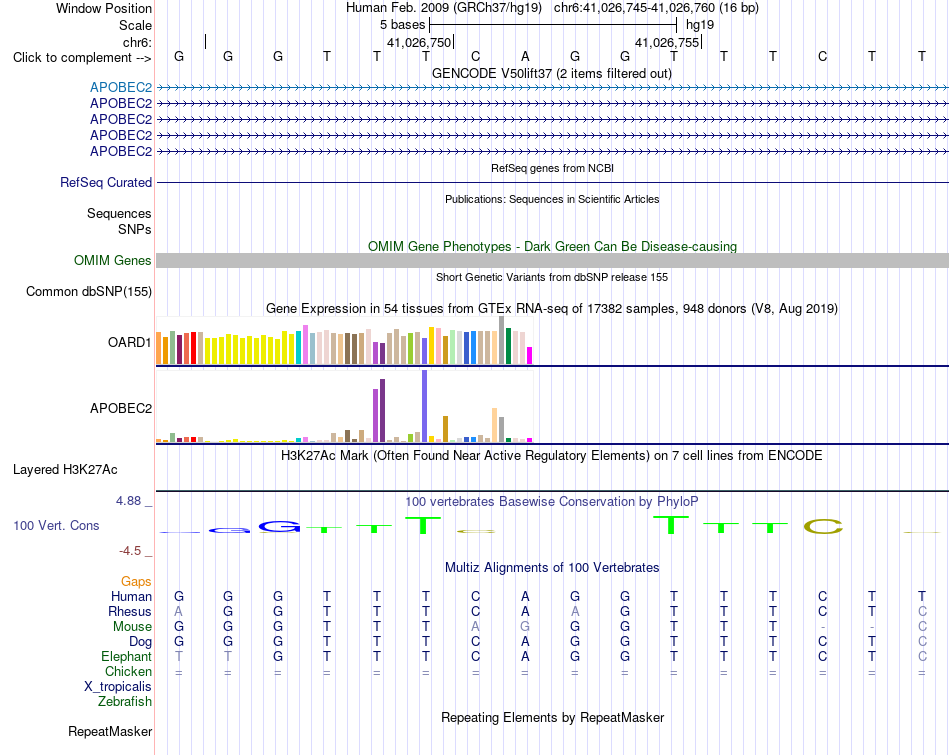Click the hg19 assembly label
Image resolution: width=950 pixels, height=755 pixels.
click(x=700, y=25)
